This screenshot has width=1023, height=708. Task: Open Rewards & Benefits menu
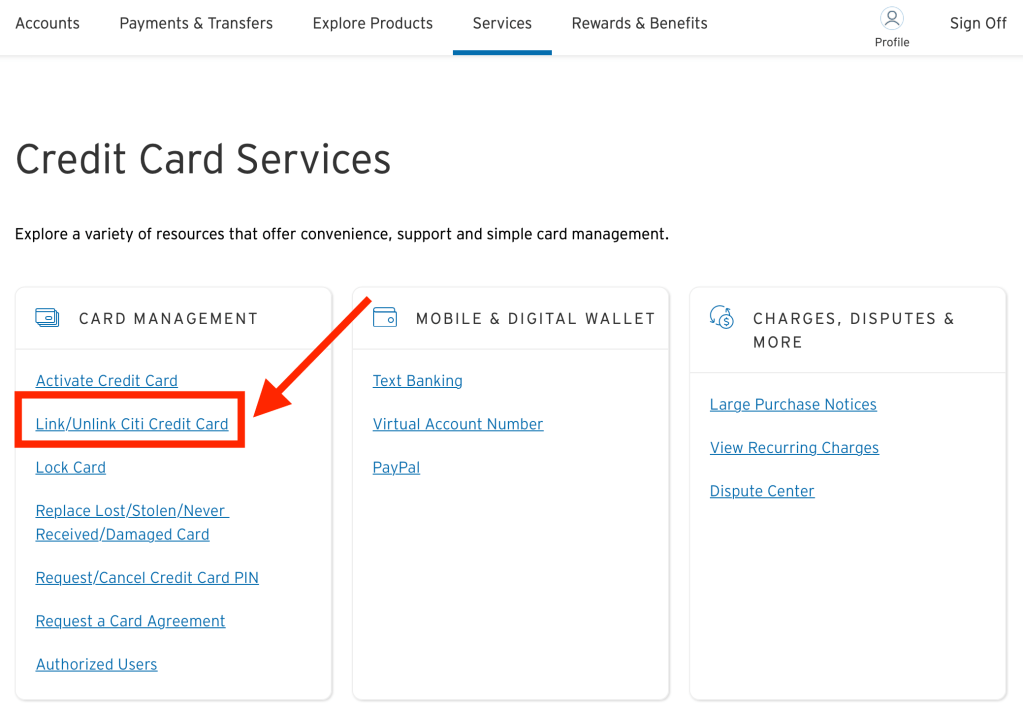point(639,23)
